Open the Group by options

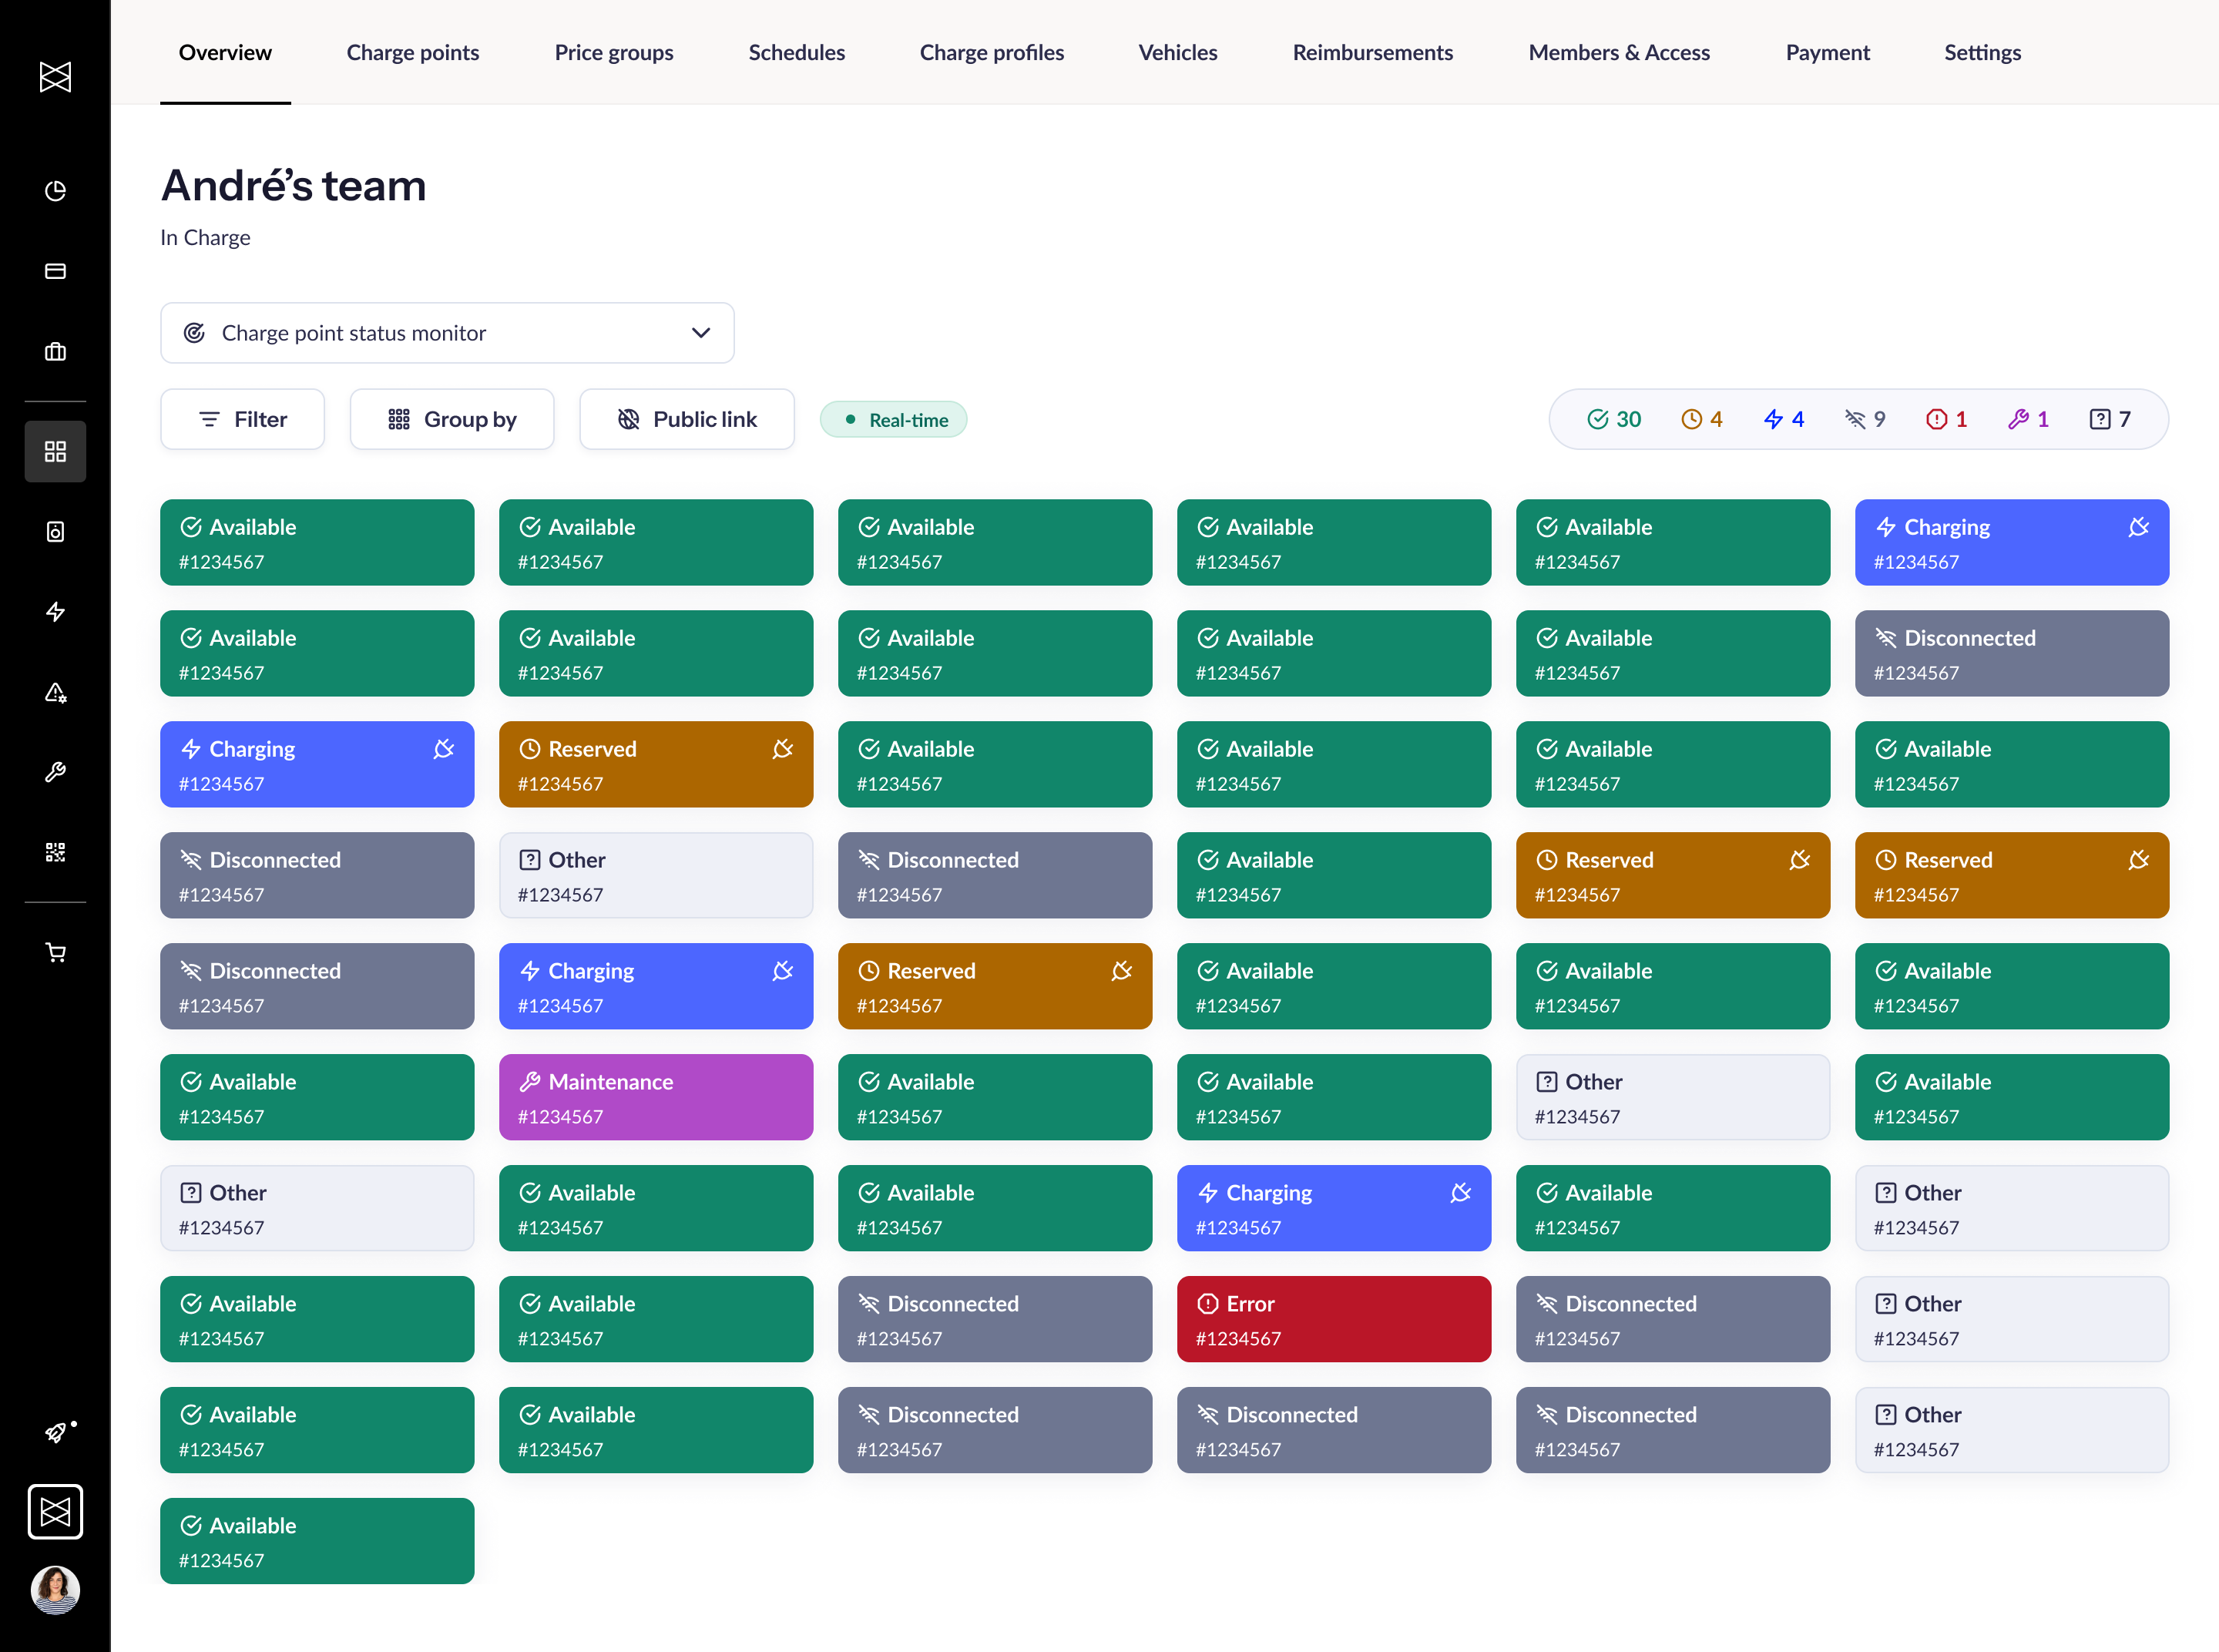[452, 419]
